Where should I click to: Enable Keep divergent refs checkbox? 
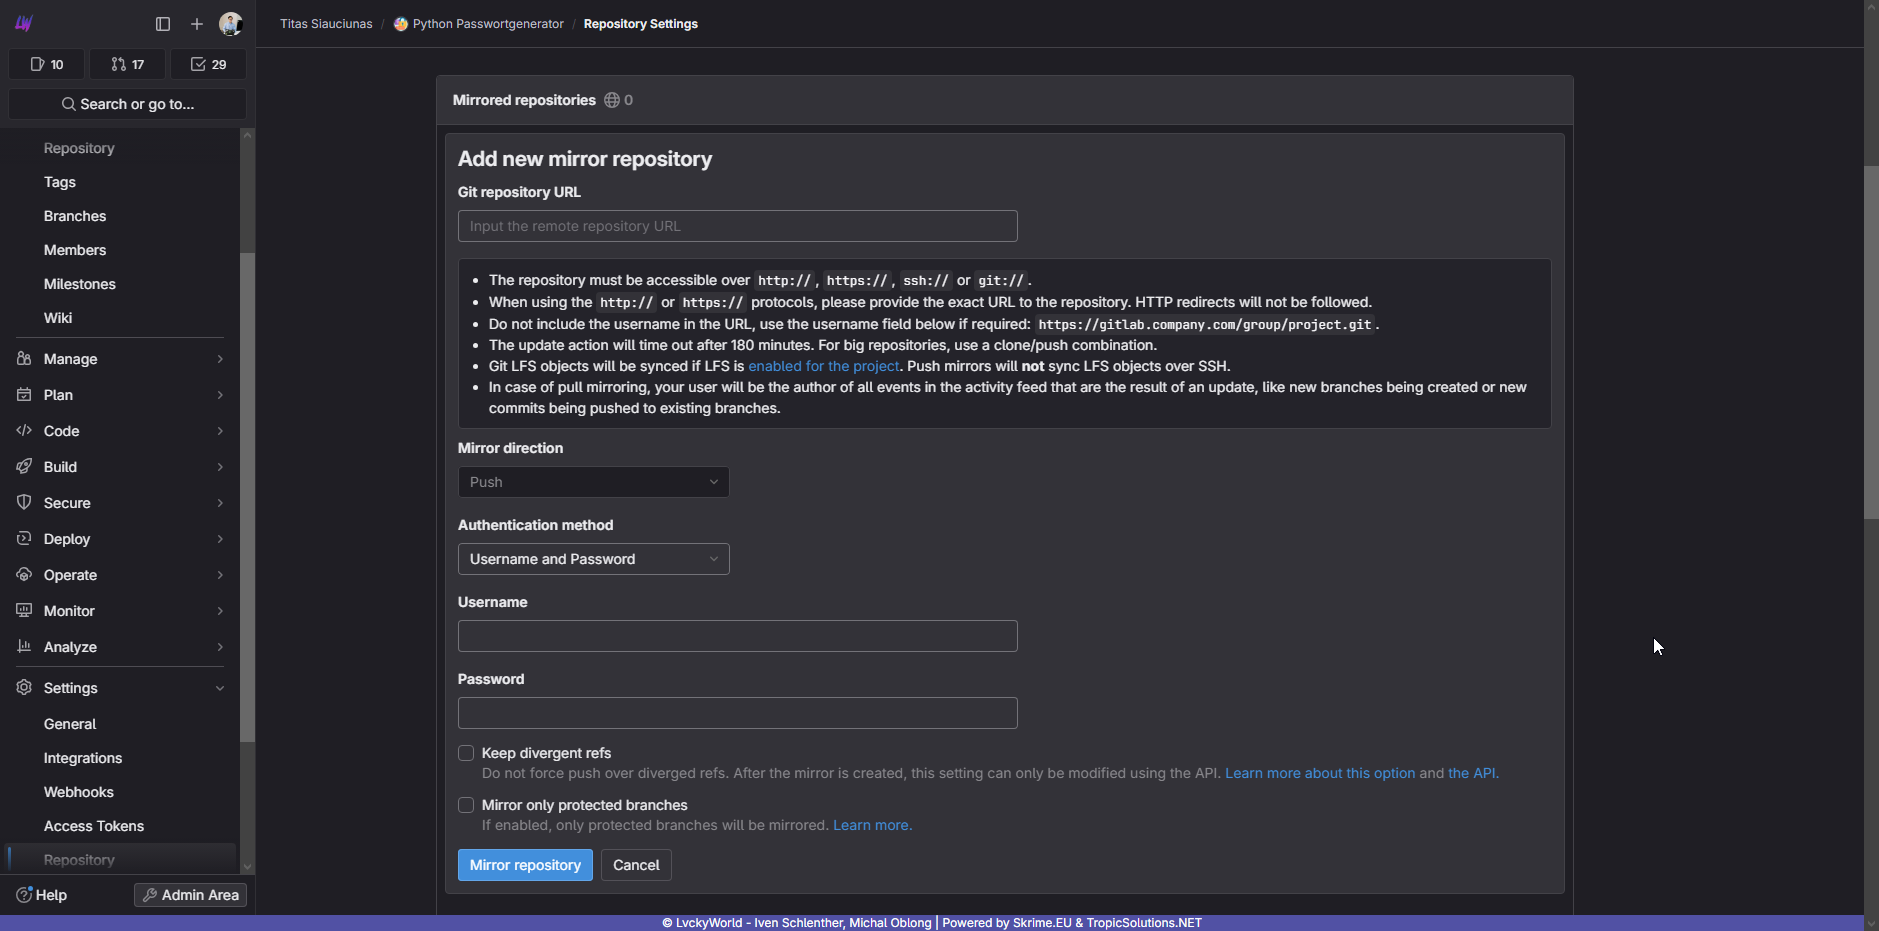[466, 753]
